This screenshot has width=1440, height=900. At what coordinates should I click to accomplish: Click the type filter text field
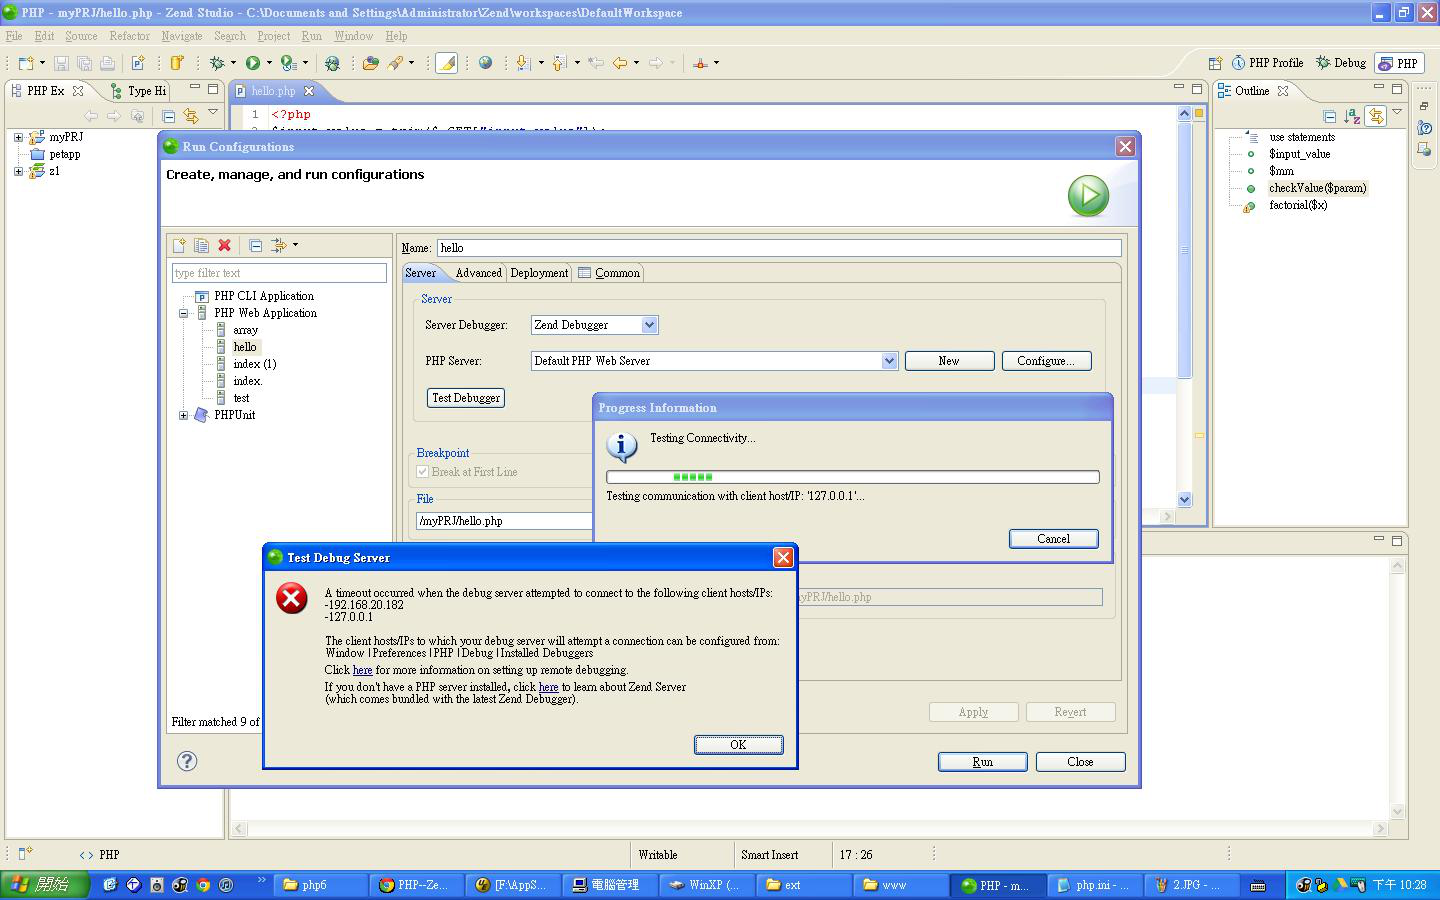[279, 273]
